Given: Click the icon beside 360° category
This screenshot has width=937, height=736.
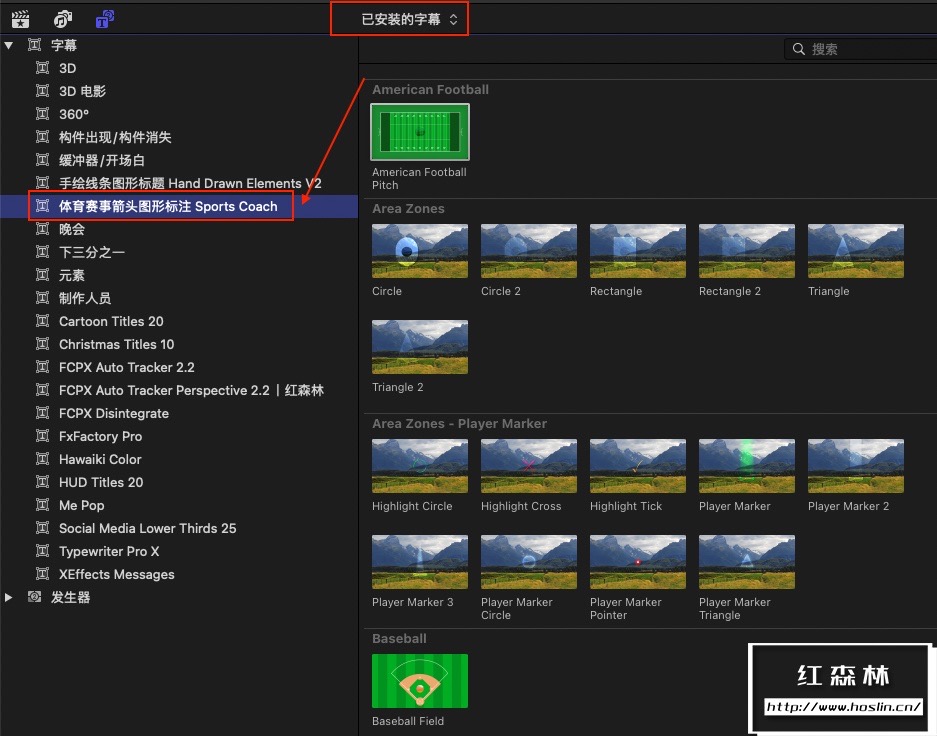Looking at the screenshot, I should (42, 114).
